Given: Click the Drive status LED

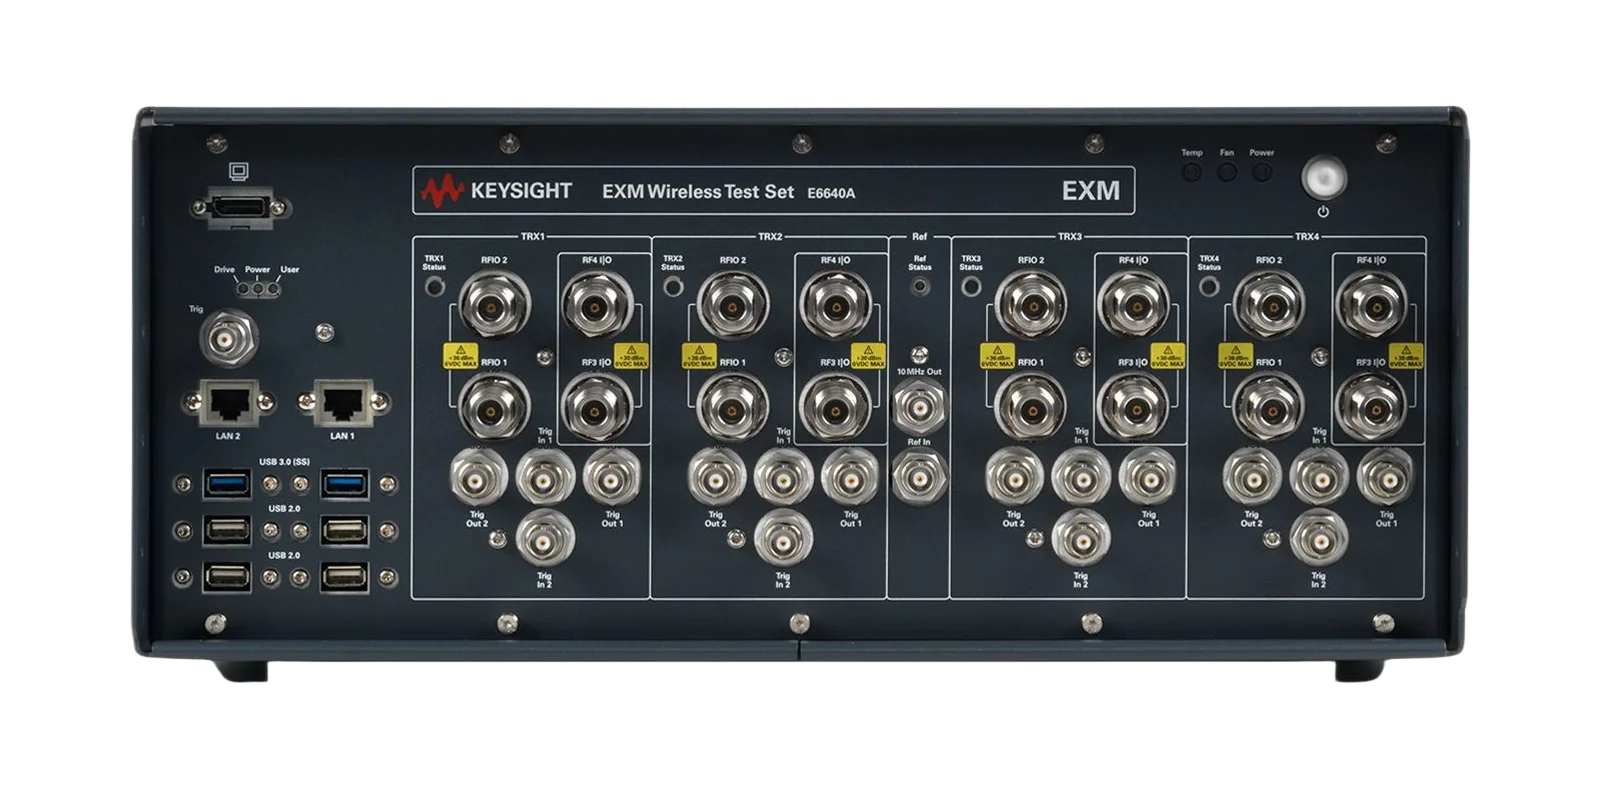Looking at the screenshot, I should [x=243, y=289].
